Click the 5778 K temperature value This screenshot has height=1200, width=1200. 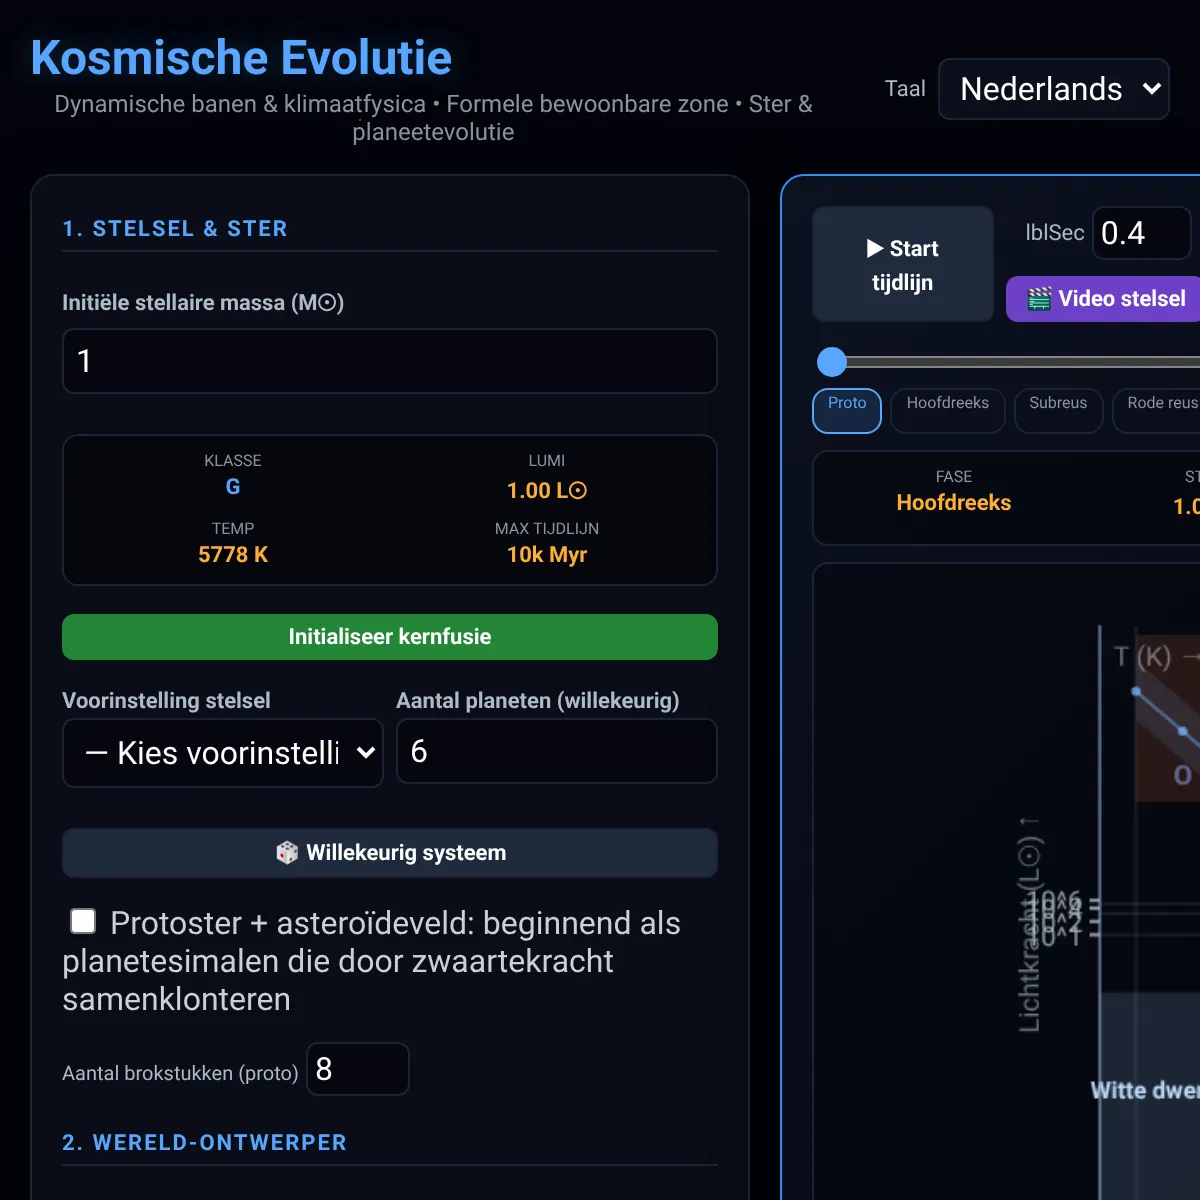point(233,555)
